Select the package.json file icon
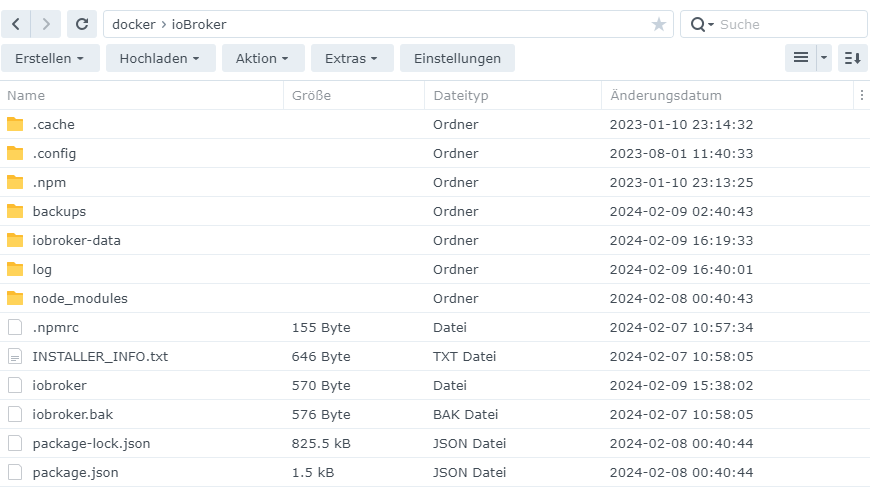Image resolution: width=872 pixels, height=497 pixels. tap(15, 472)
